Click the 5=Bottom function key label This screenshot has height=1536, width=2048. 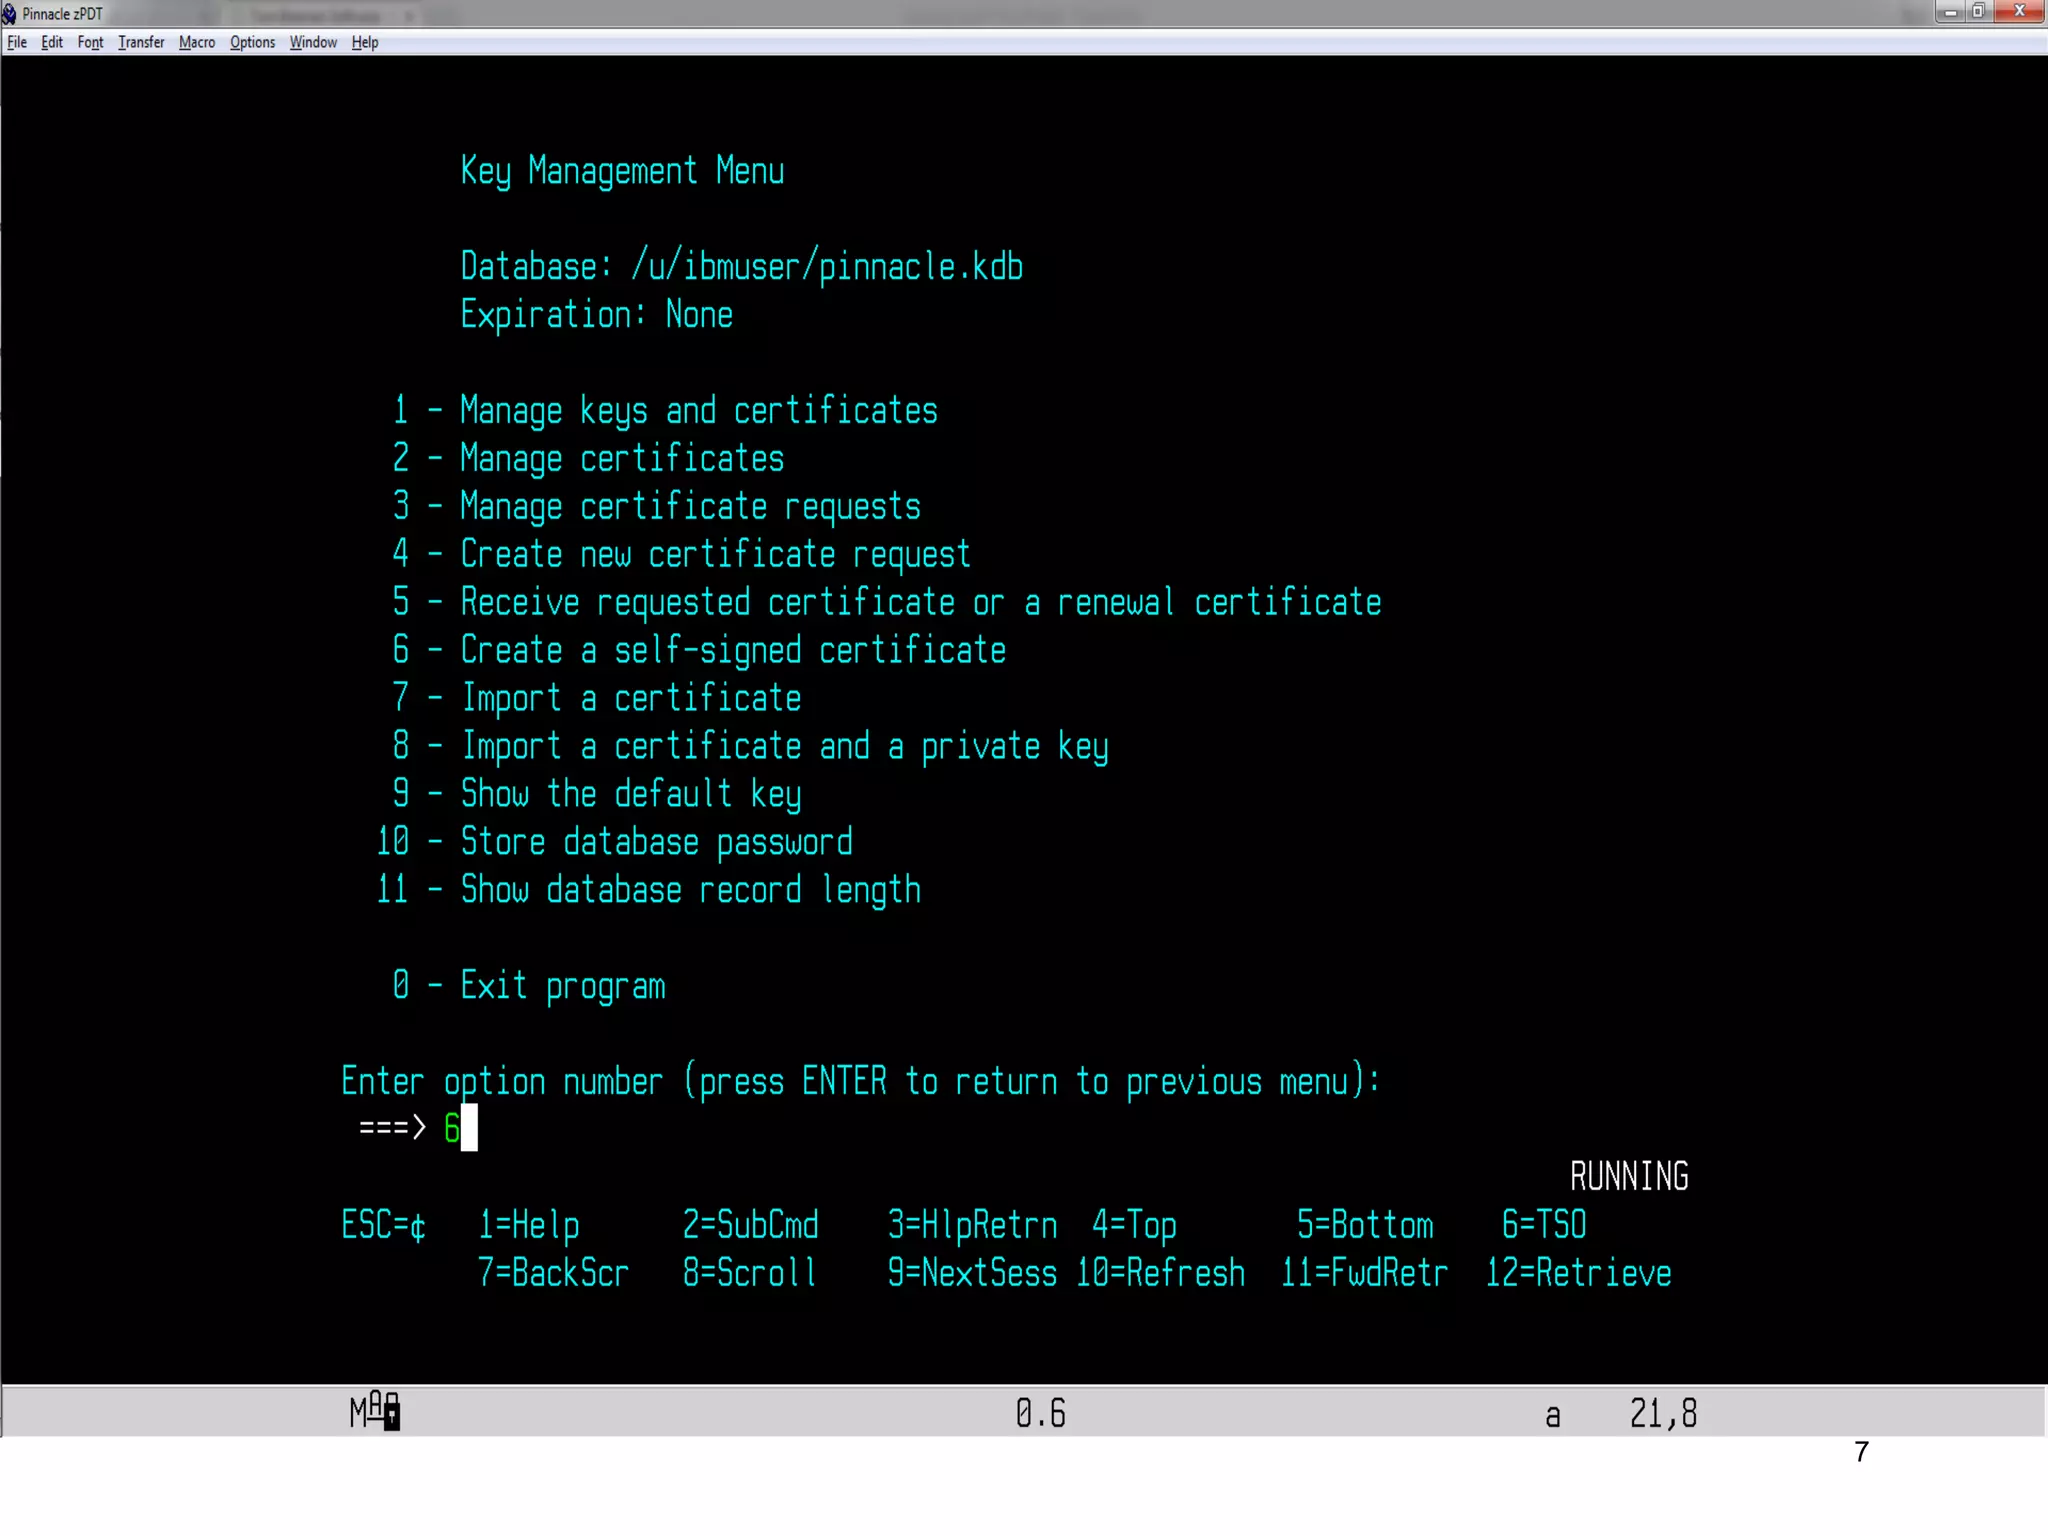(1365, 1225)
